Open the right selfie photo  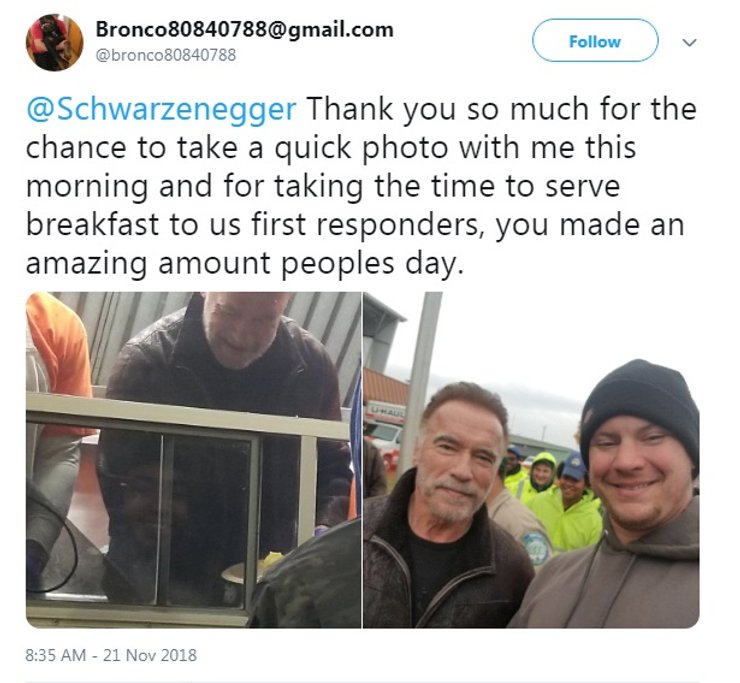pyautogui.click(x=531, y=460)
